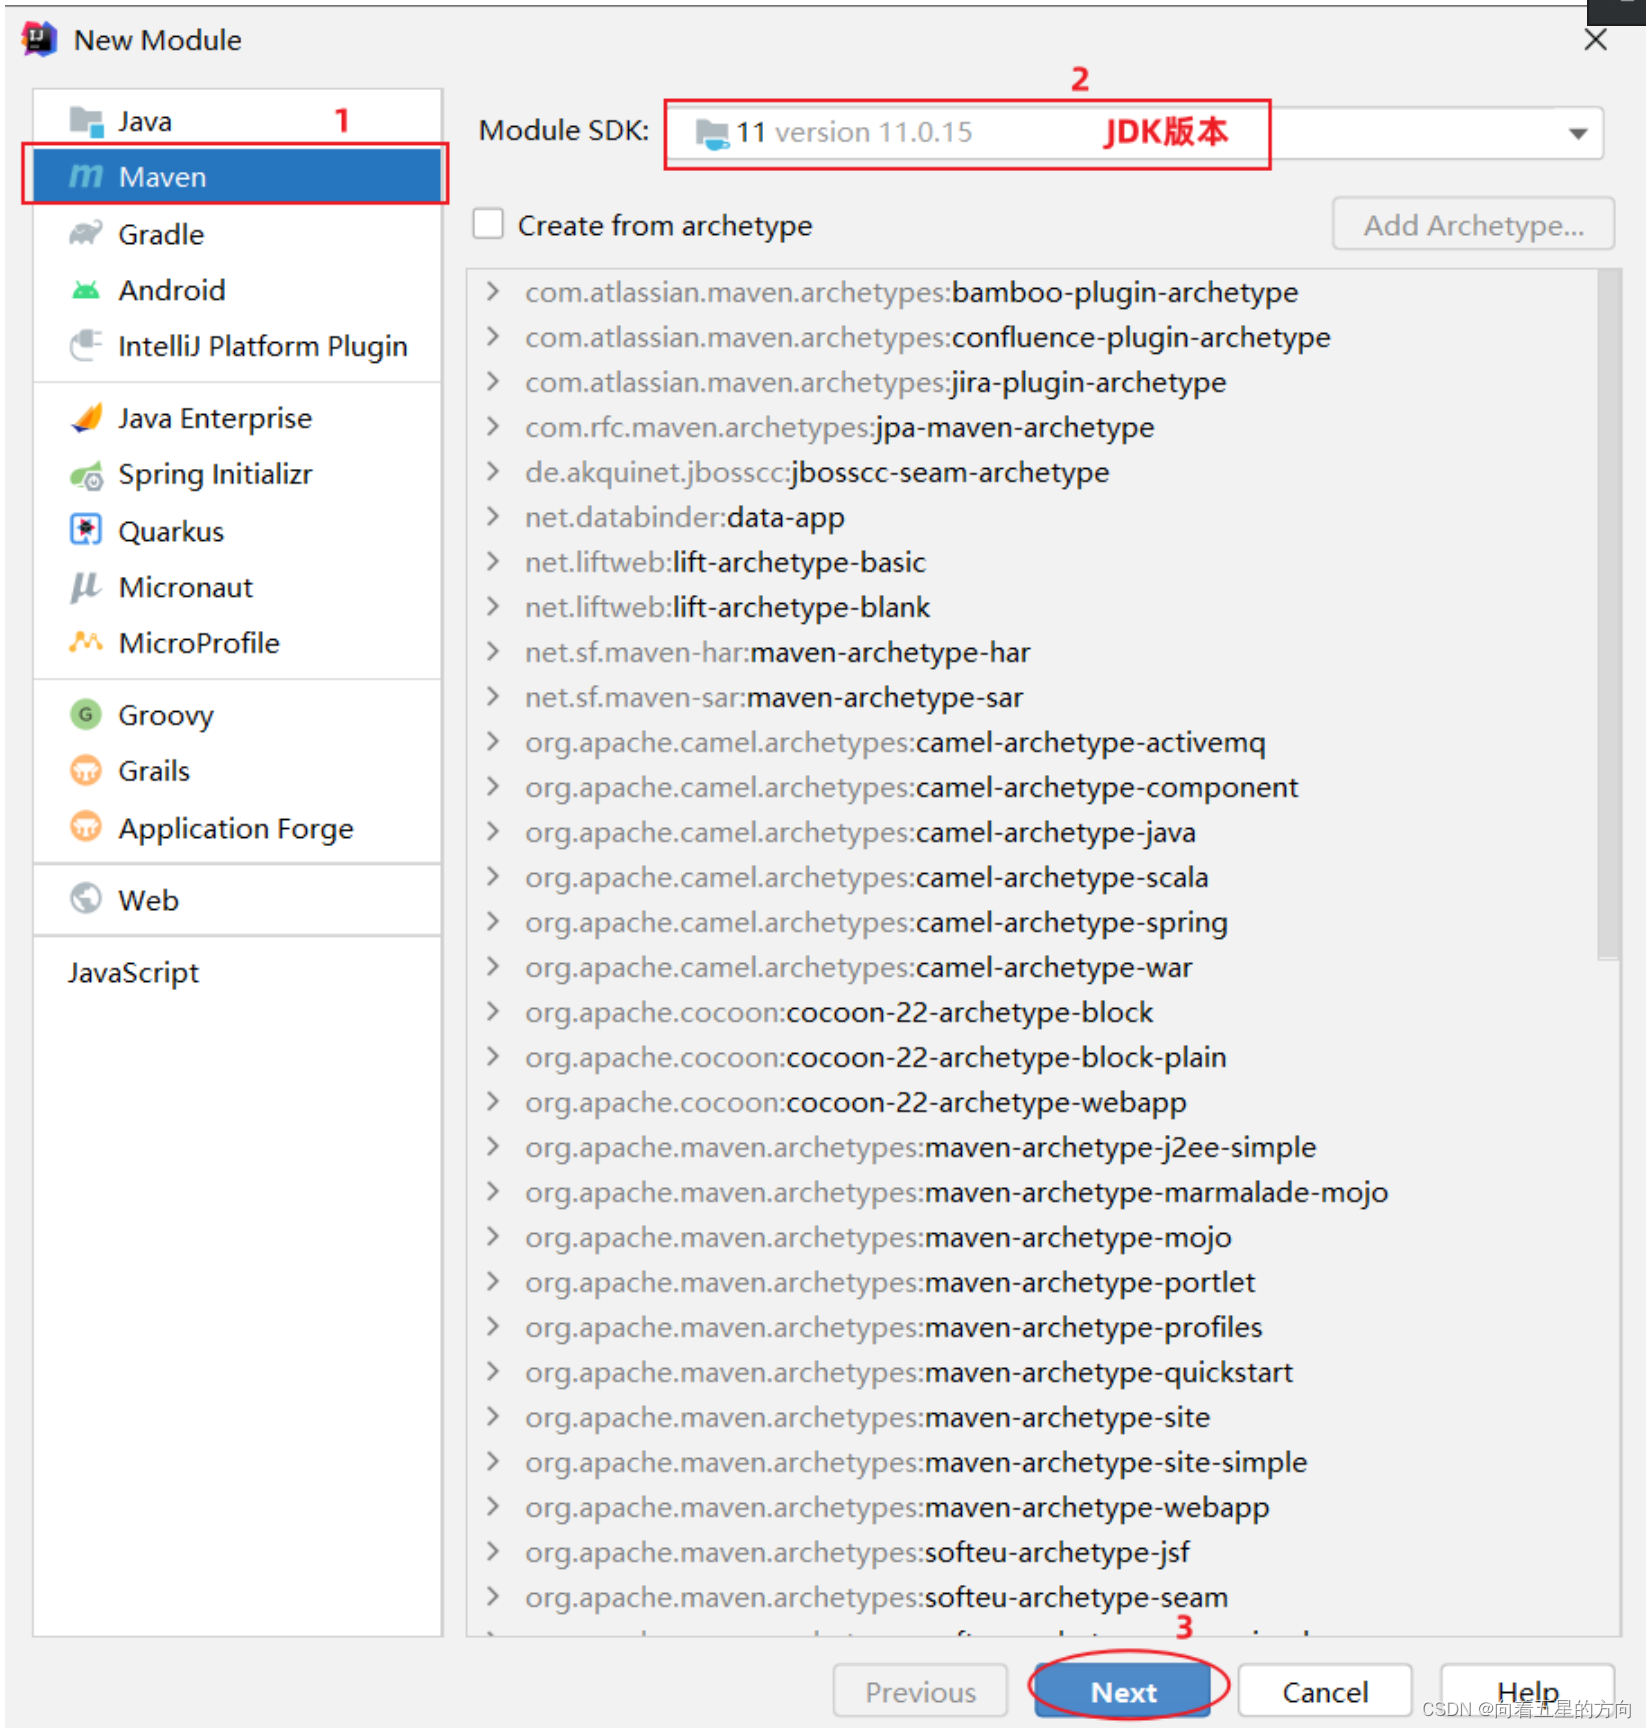Open the Module SDK dropdown arrow
This screenshot has height=1728, width=1646.
1578,133
